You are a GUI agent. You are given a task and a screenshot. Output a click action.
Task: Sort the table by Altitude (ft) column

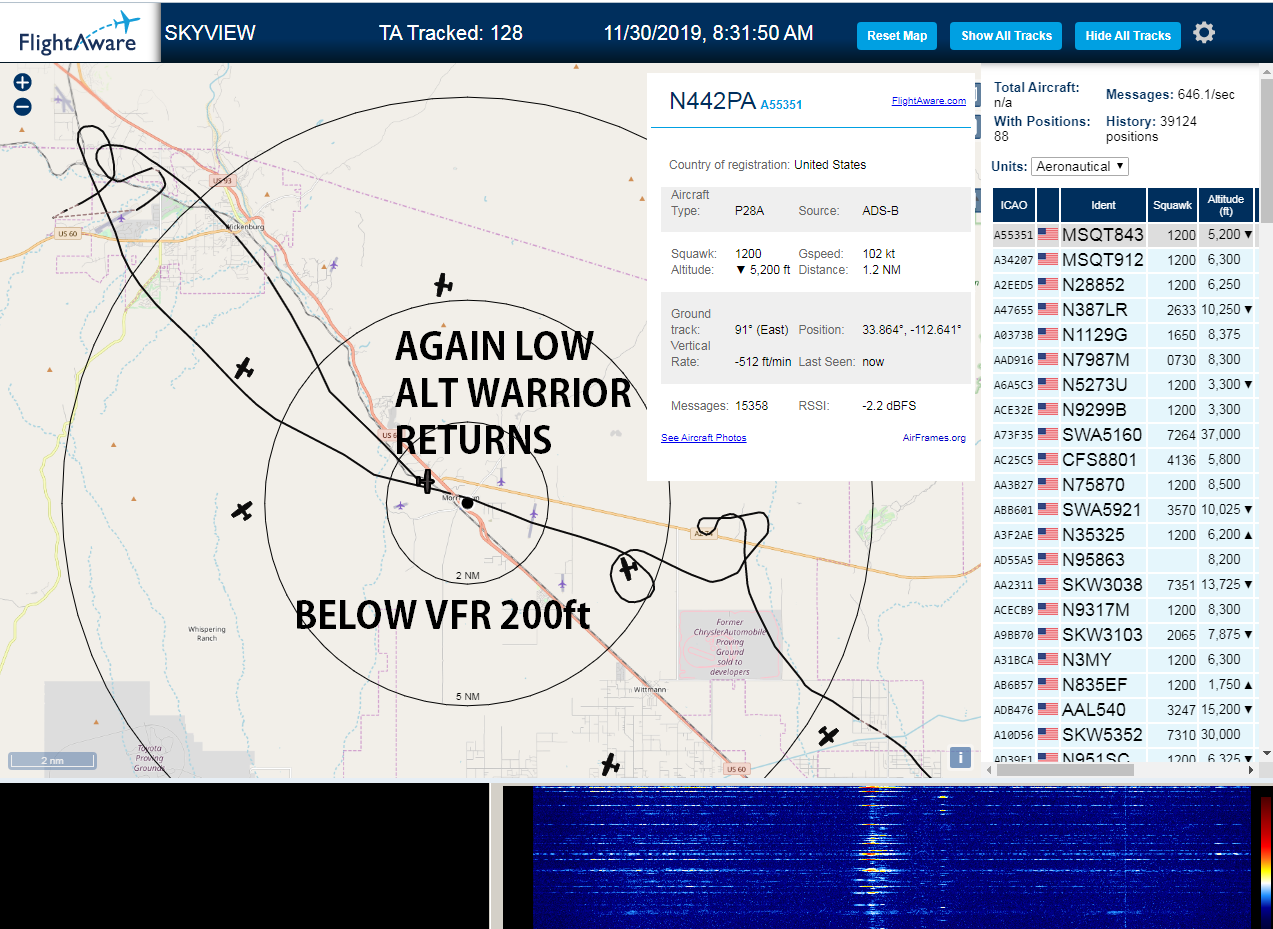1225,205
